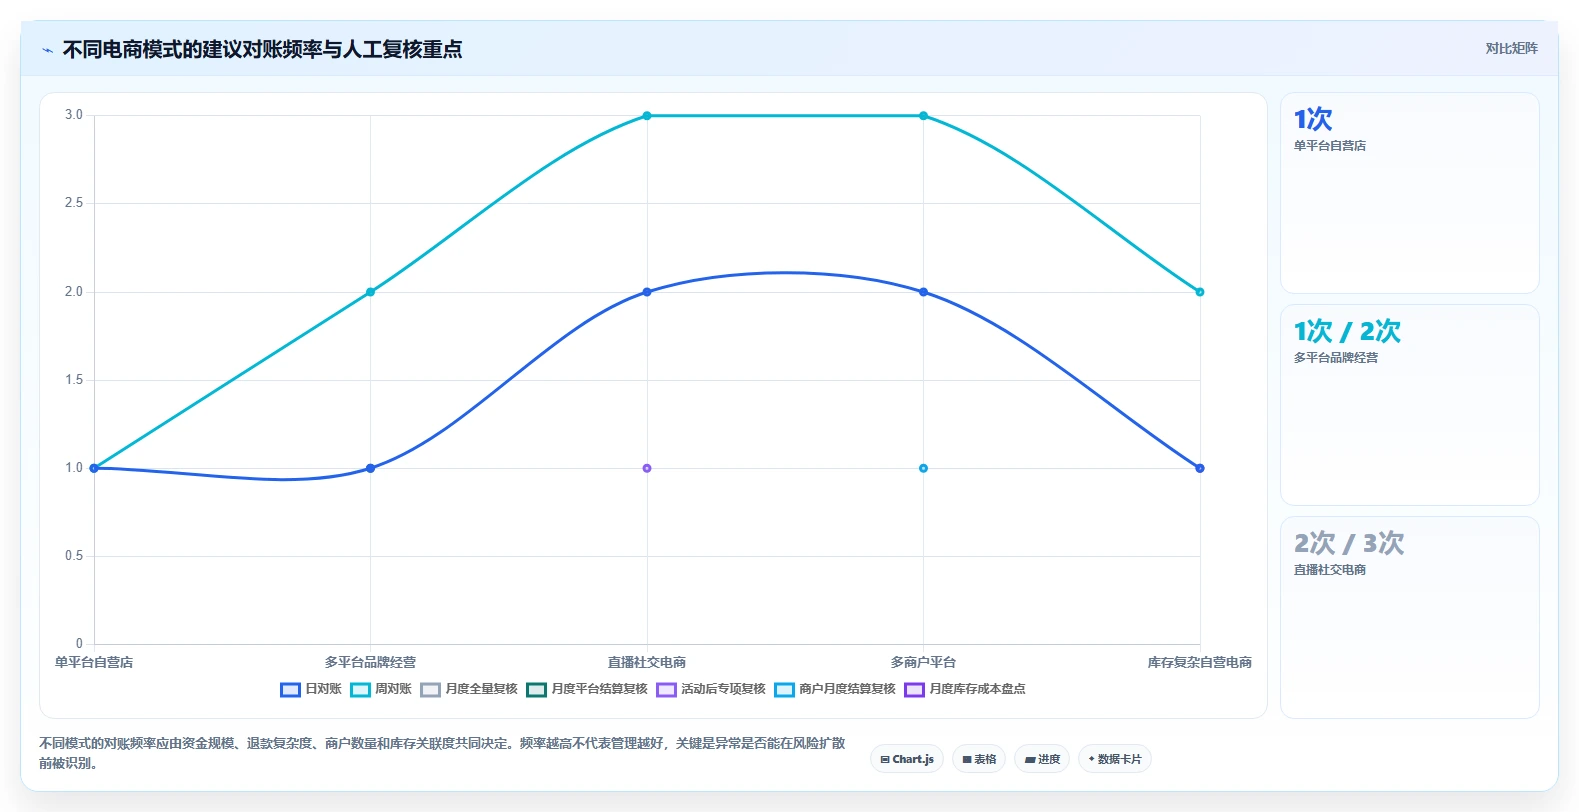Open the 1次 单平台自营店 card
This screenshot has height=812, width=1579.
[x=1410, y=193]
